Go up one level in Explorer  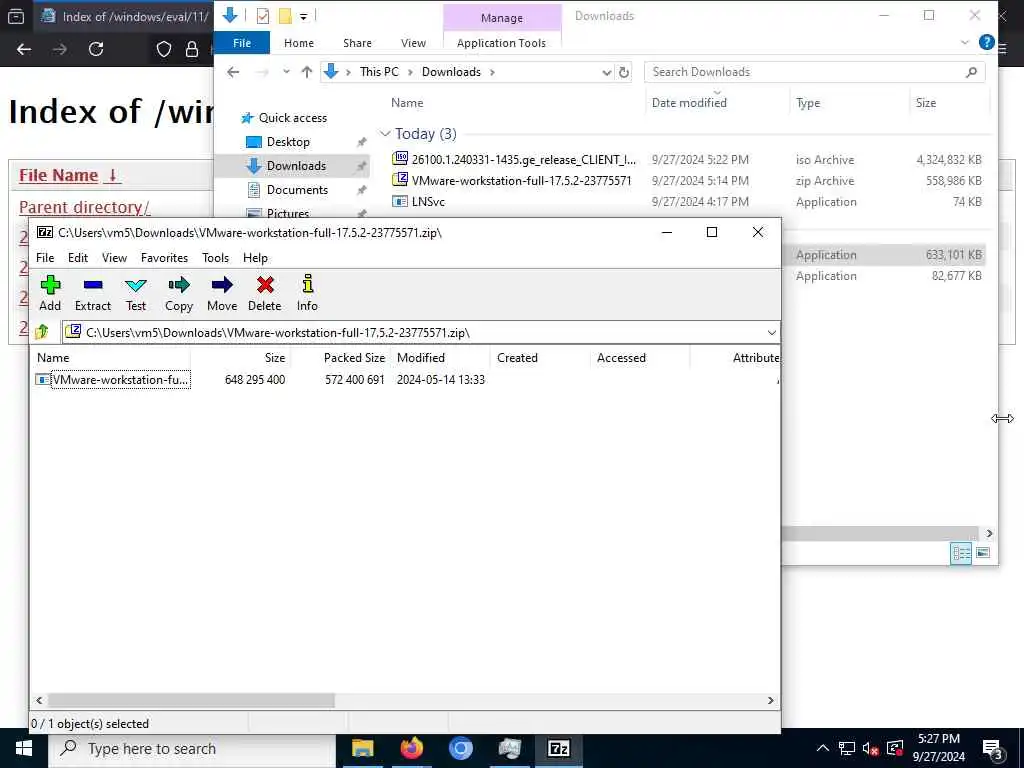pos(307,72)
